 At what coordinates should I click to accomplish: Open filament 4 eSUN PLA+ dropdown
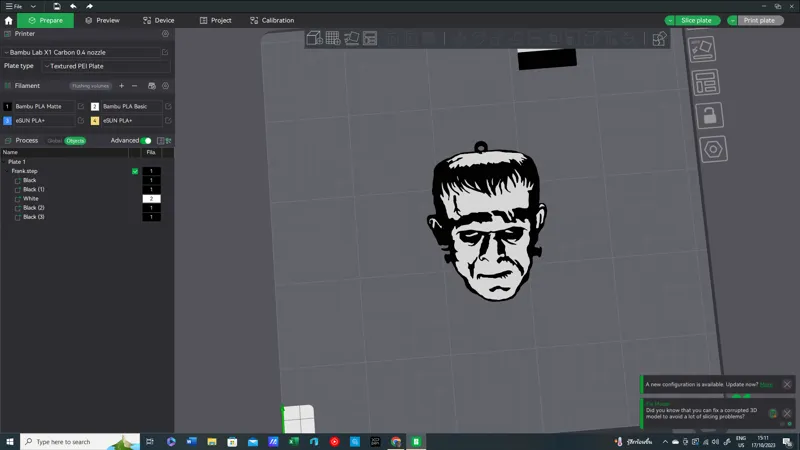(132, 120)
